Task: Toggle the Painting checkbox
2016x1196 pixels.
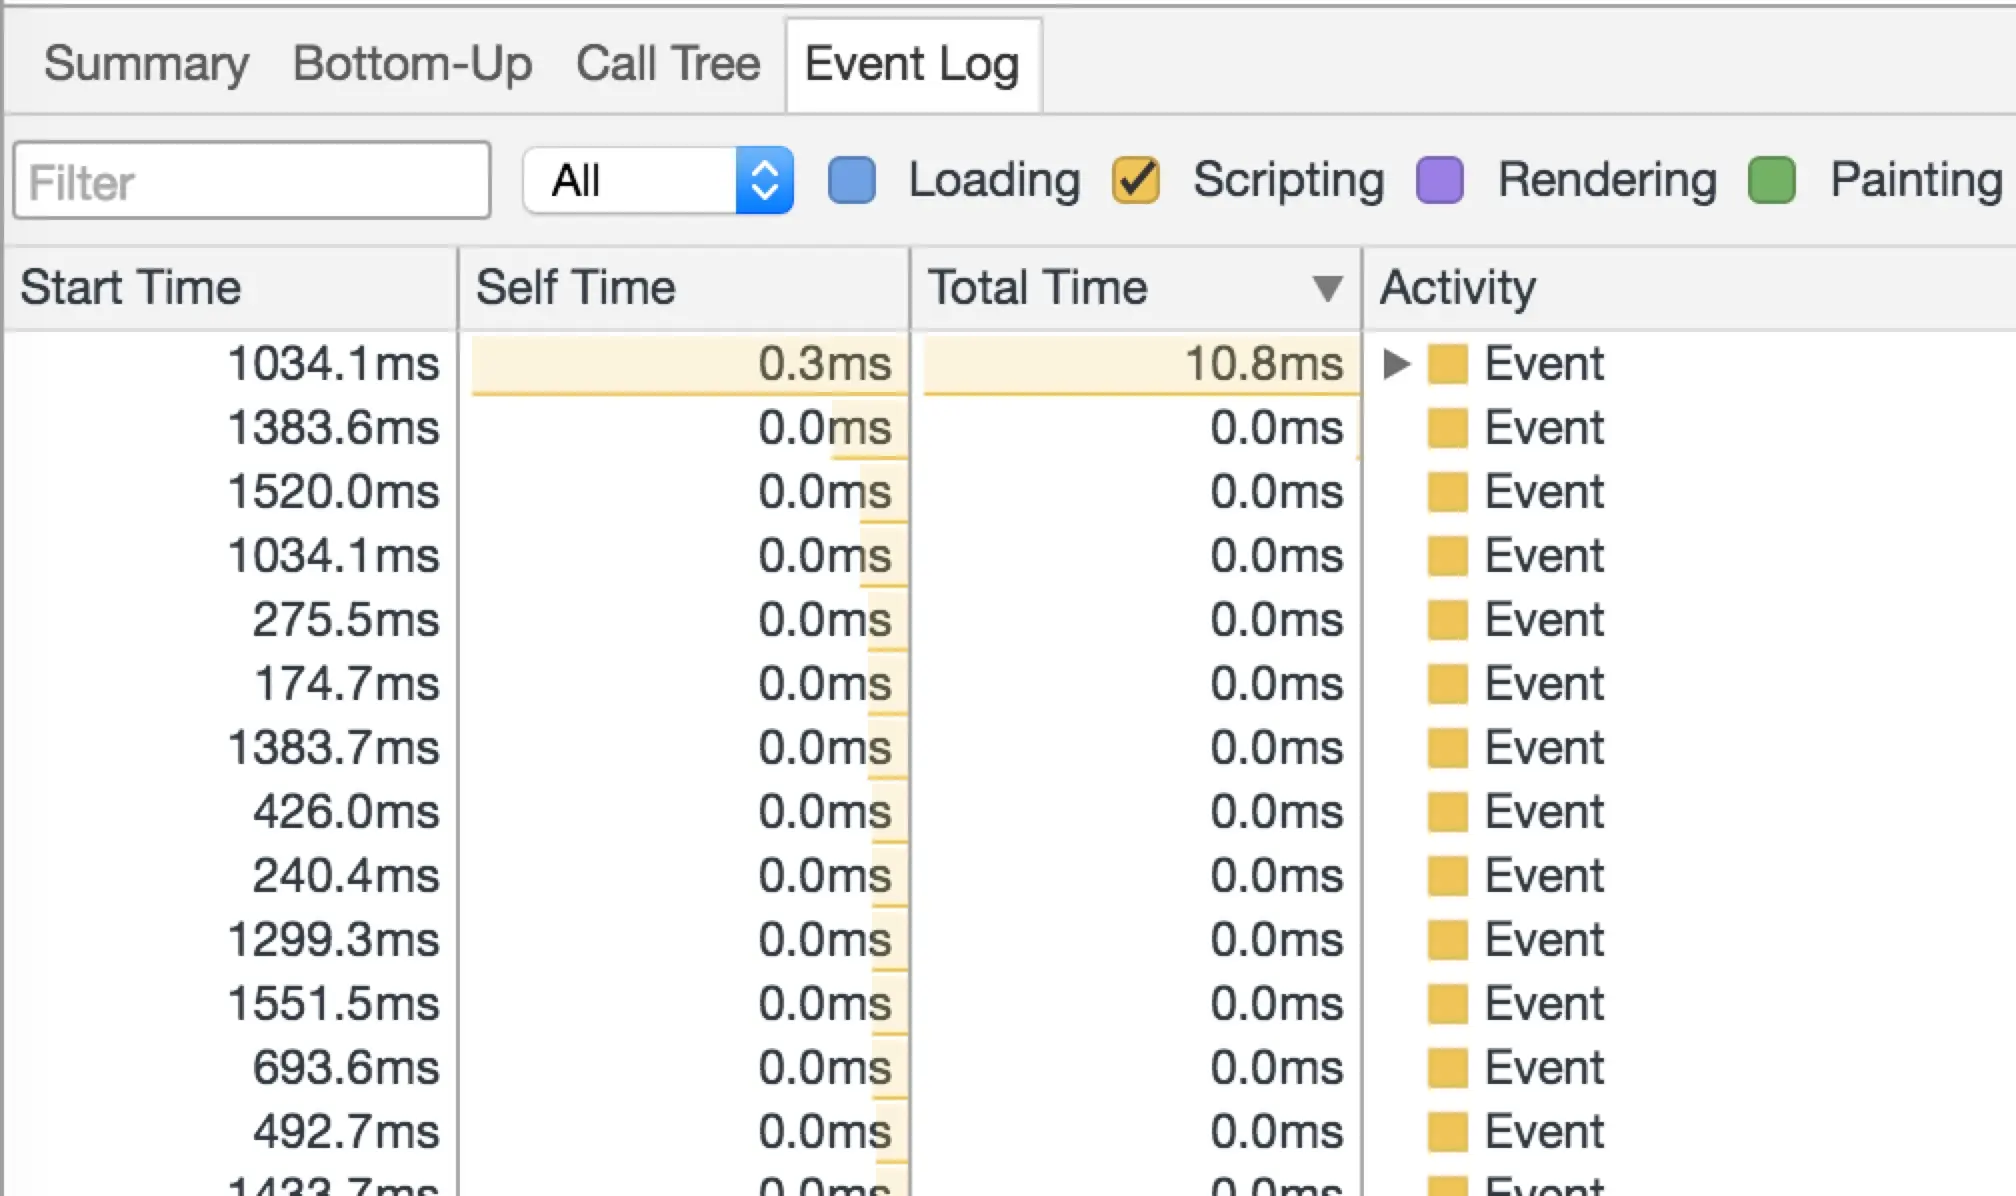Action: click(1772, 181)
